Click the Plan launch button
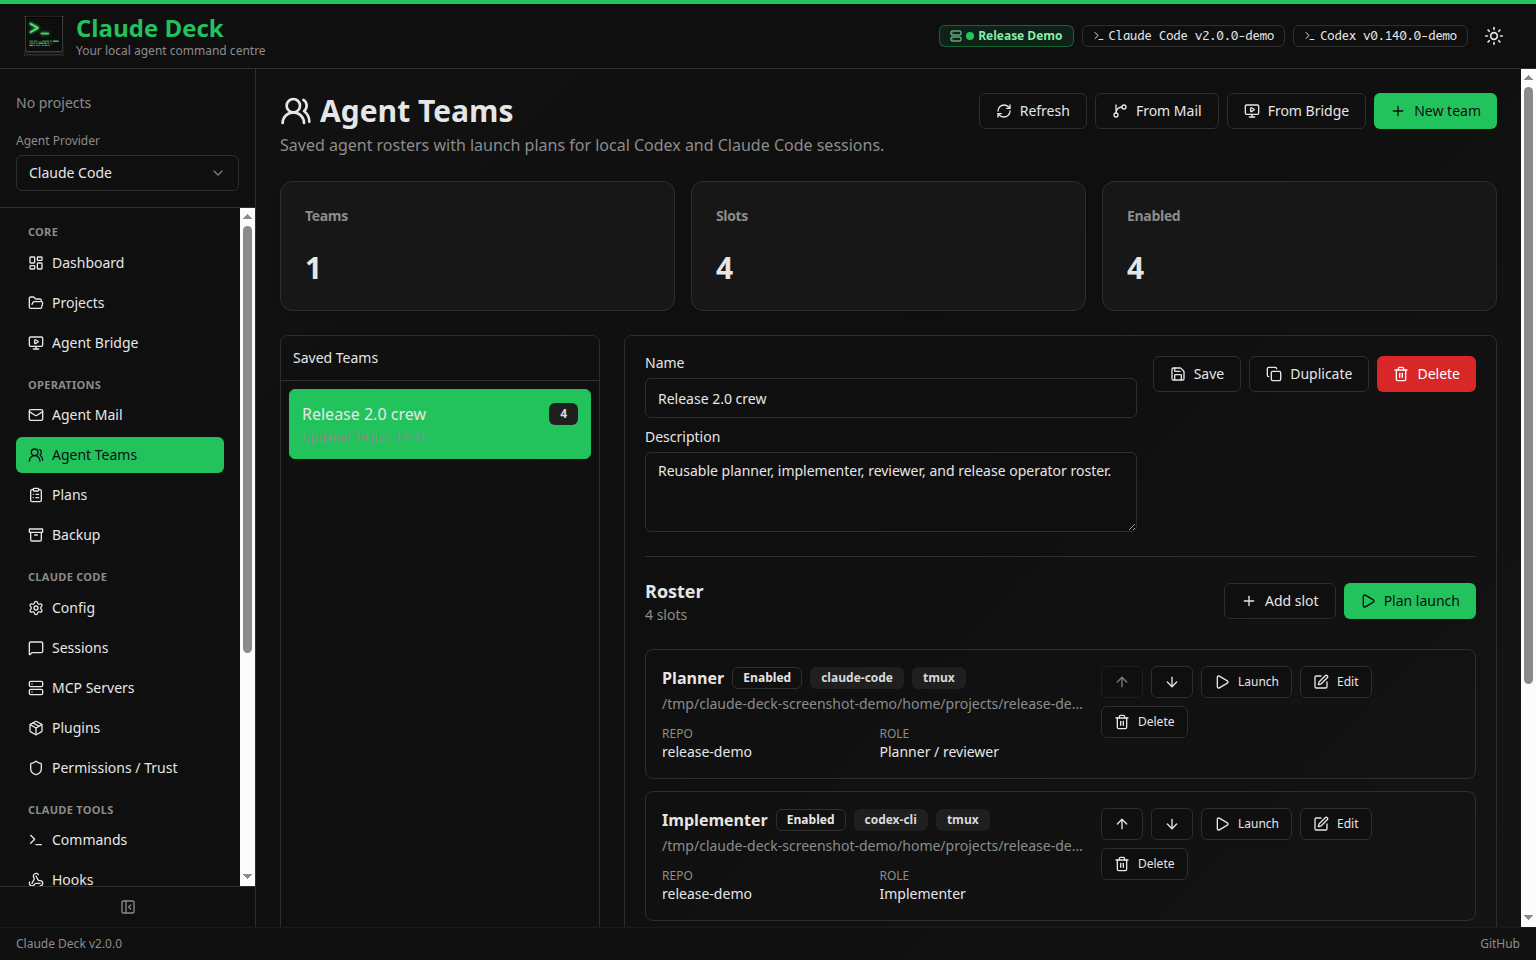This screenshot has width=1536, height=960. (1410, 601)
